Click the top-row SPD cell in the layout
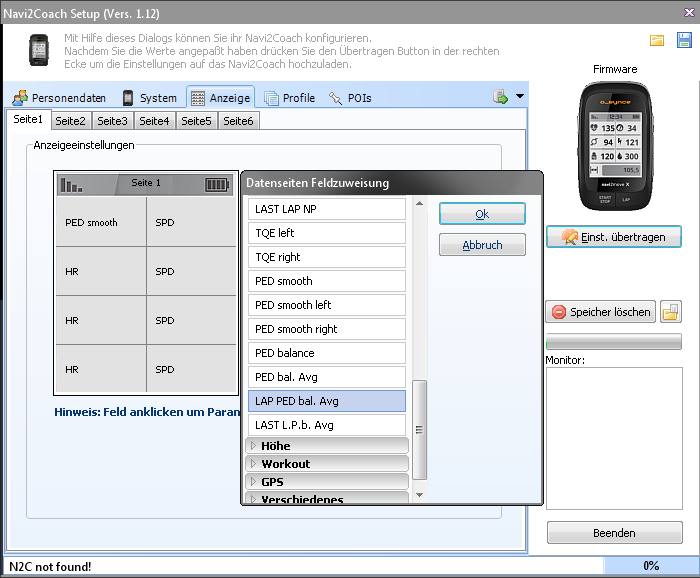The height and width of the screenshot is (578, 700). pyautogui.click(x=192, y=222)
